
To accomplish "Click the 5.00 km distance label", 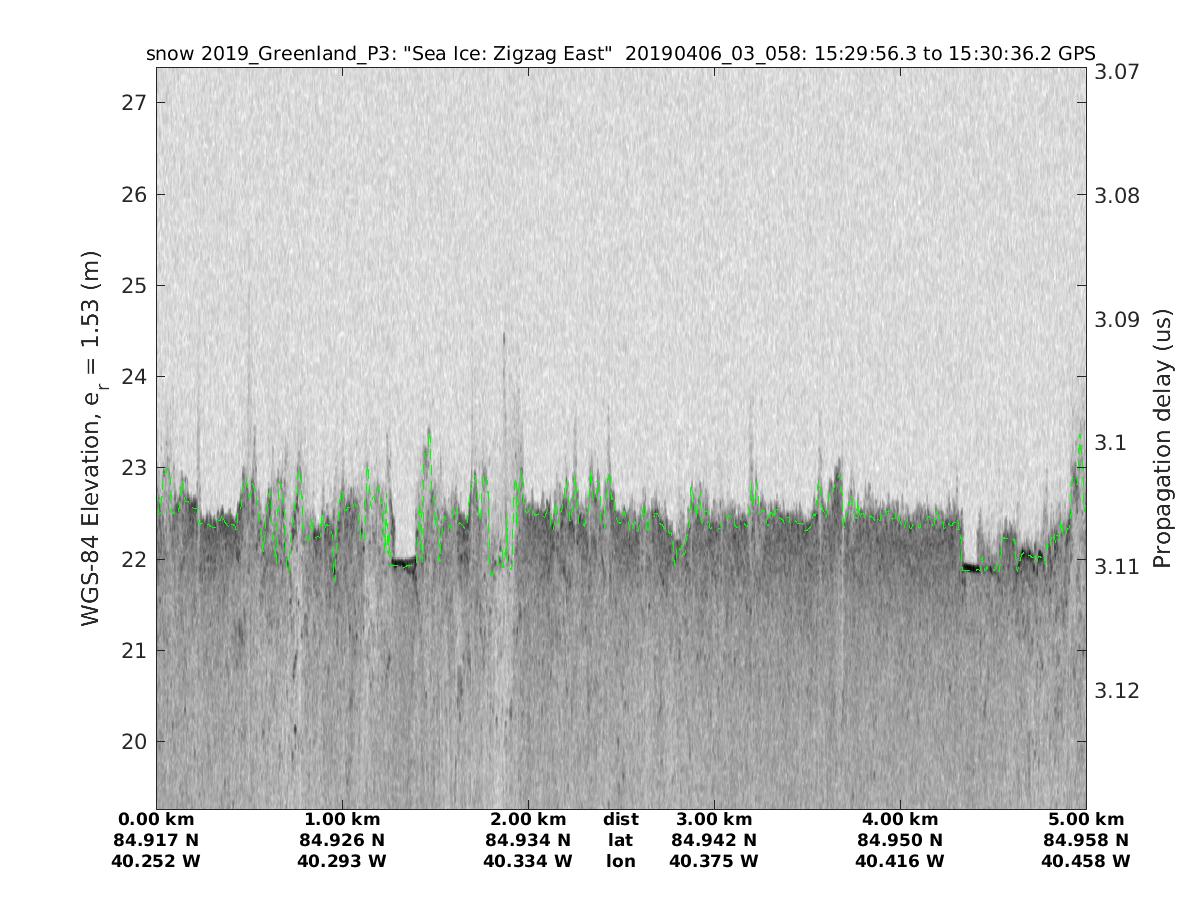I will pos(1086,819).
